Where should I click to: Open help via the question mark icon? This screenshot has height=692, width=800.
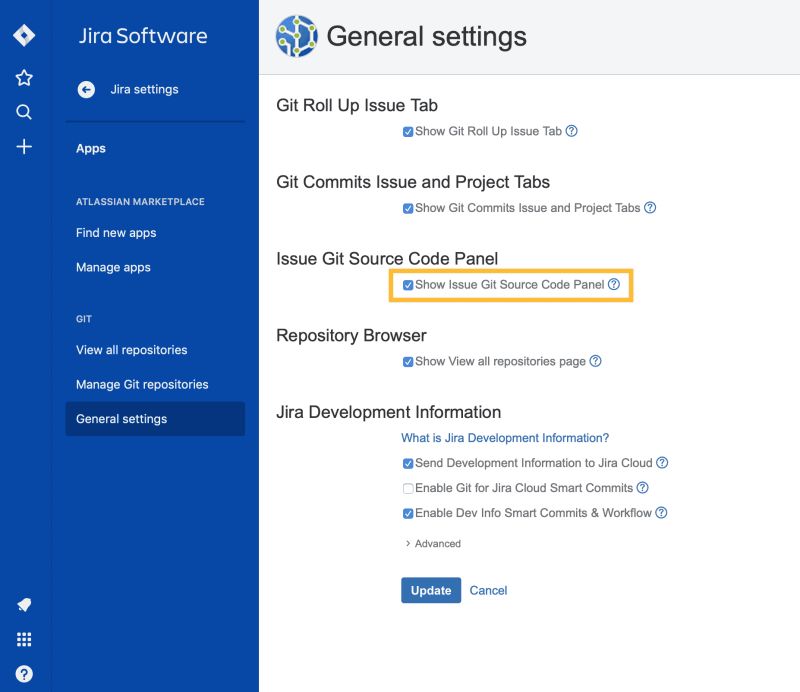pos(22,672)
